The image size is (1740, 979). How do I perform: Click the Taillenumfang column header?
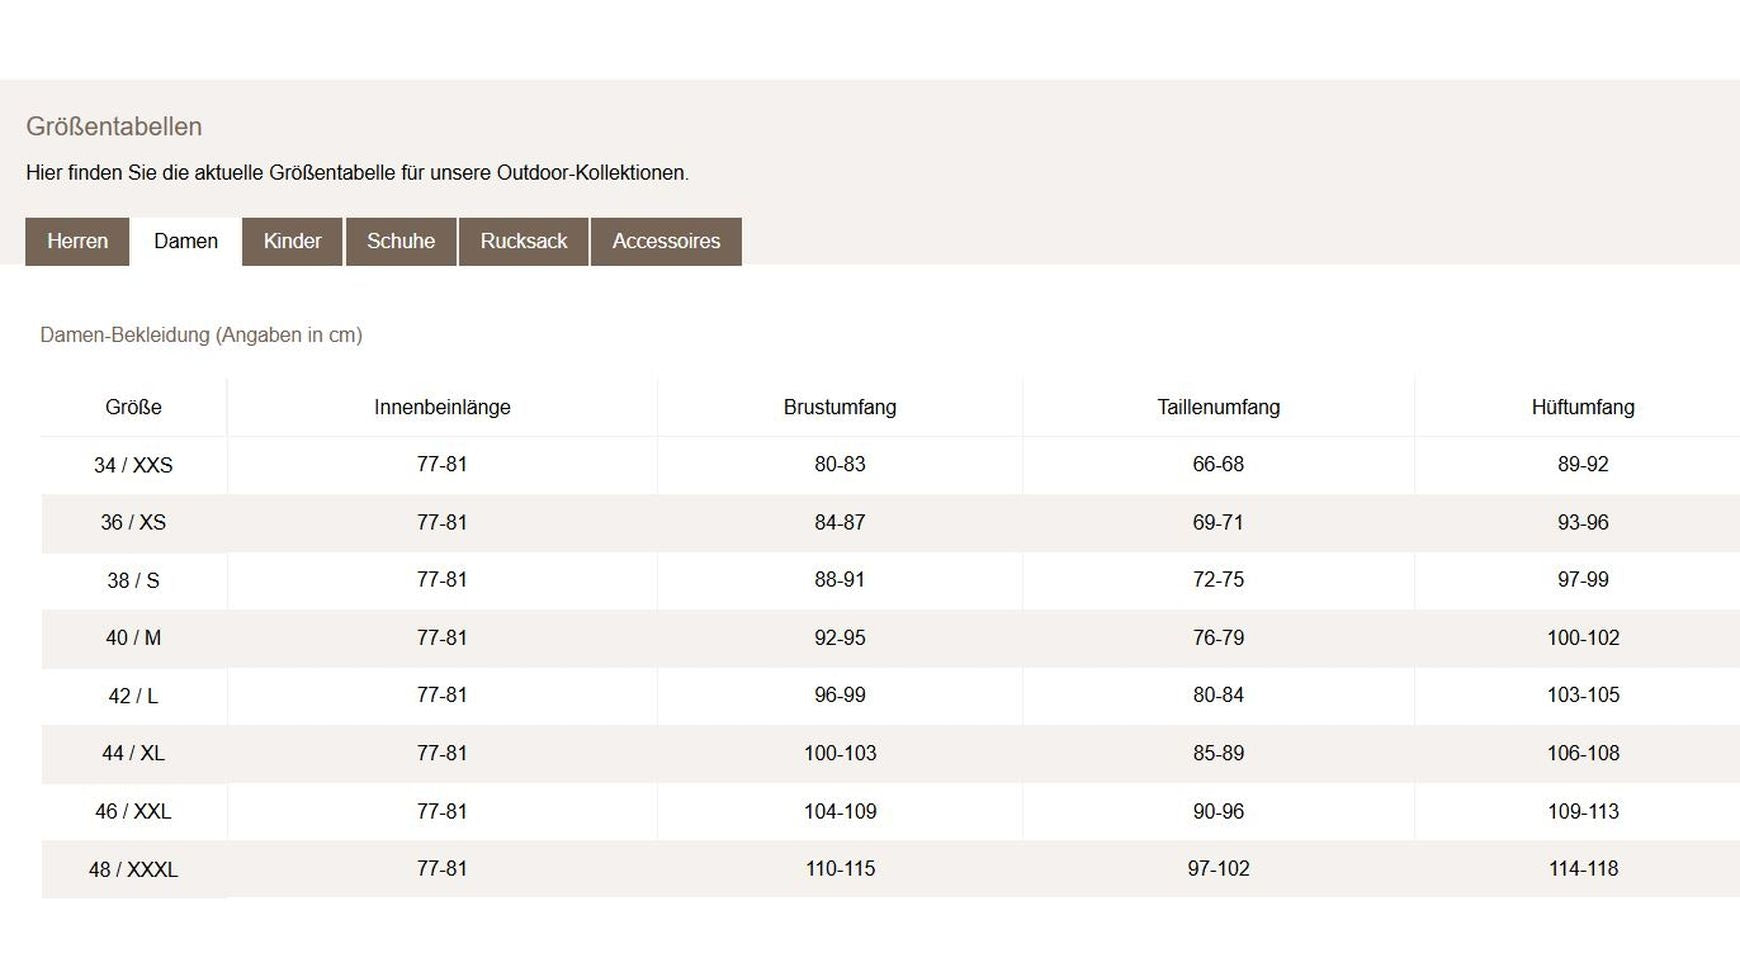(x=1218, y=407)
